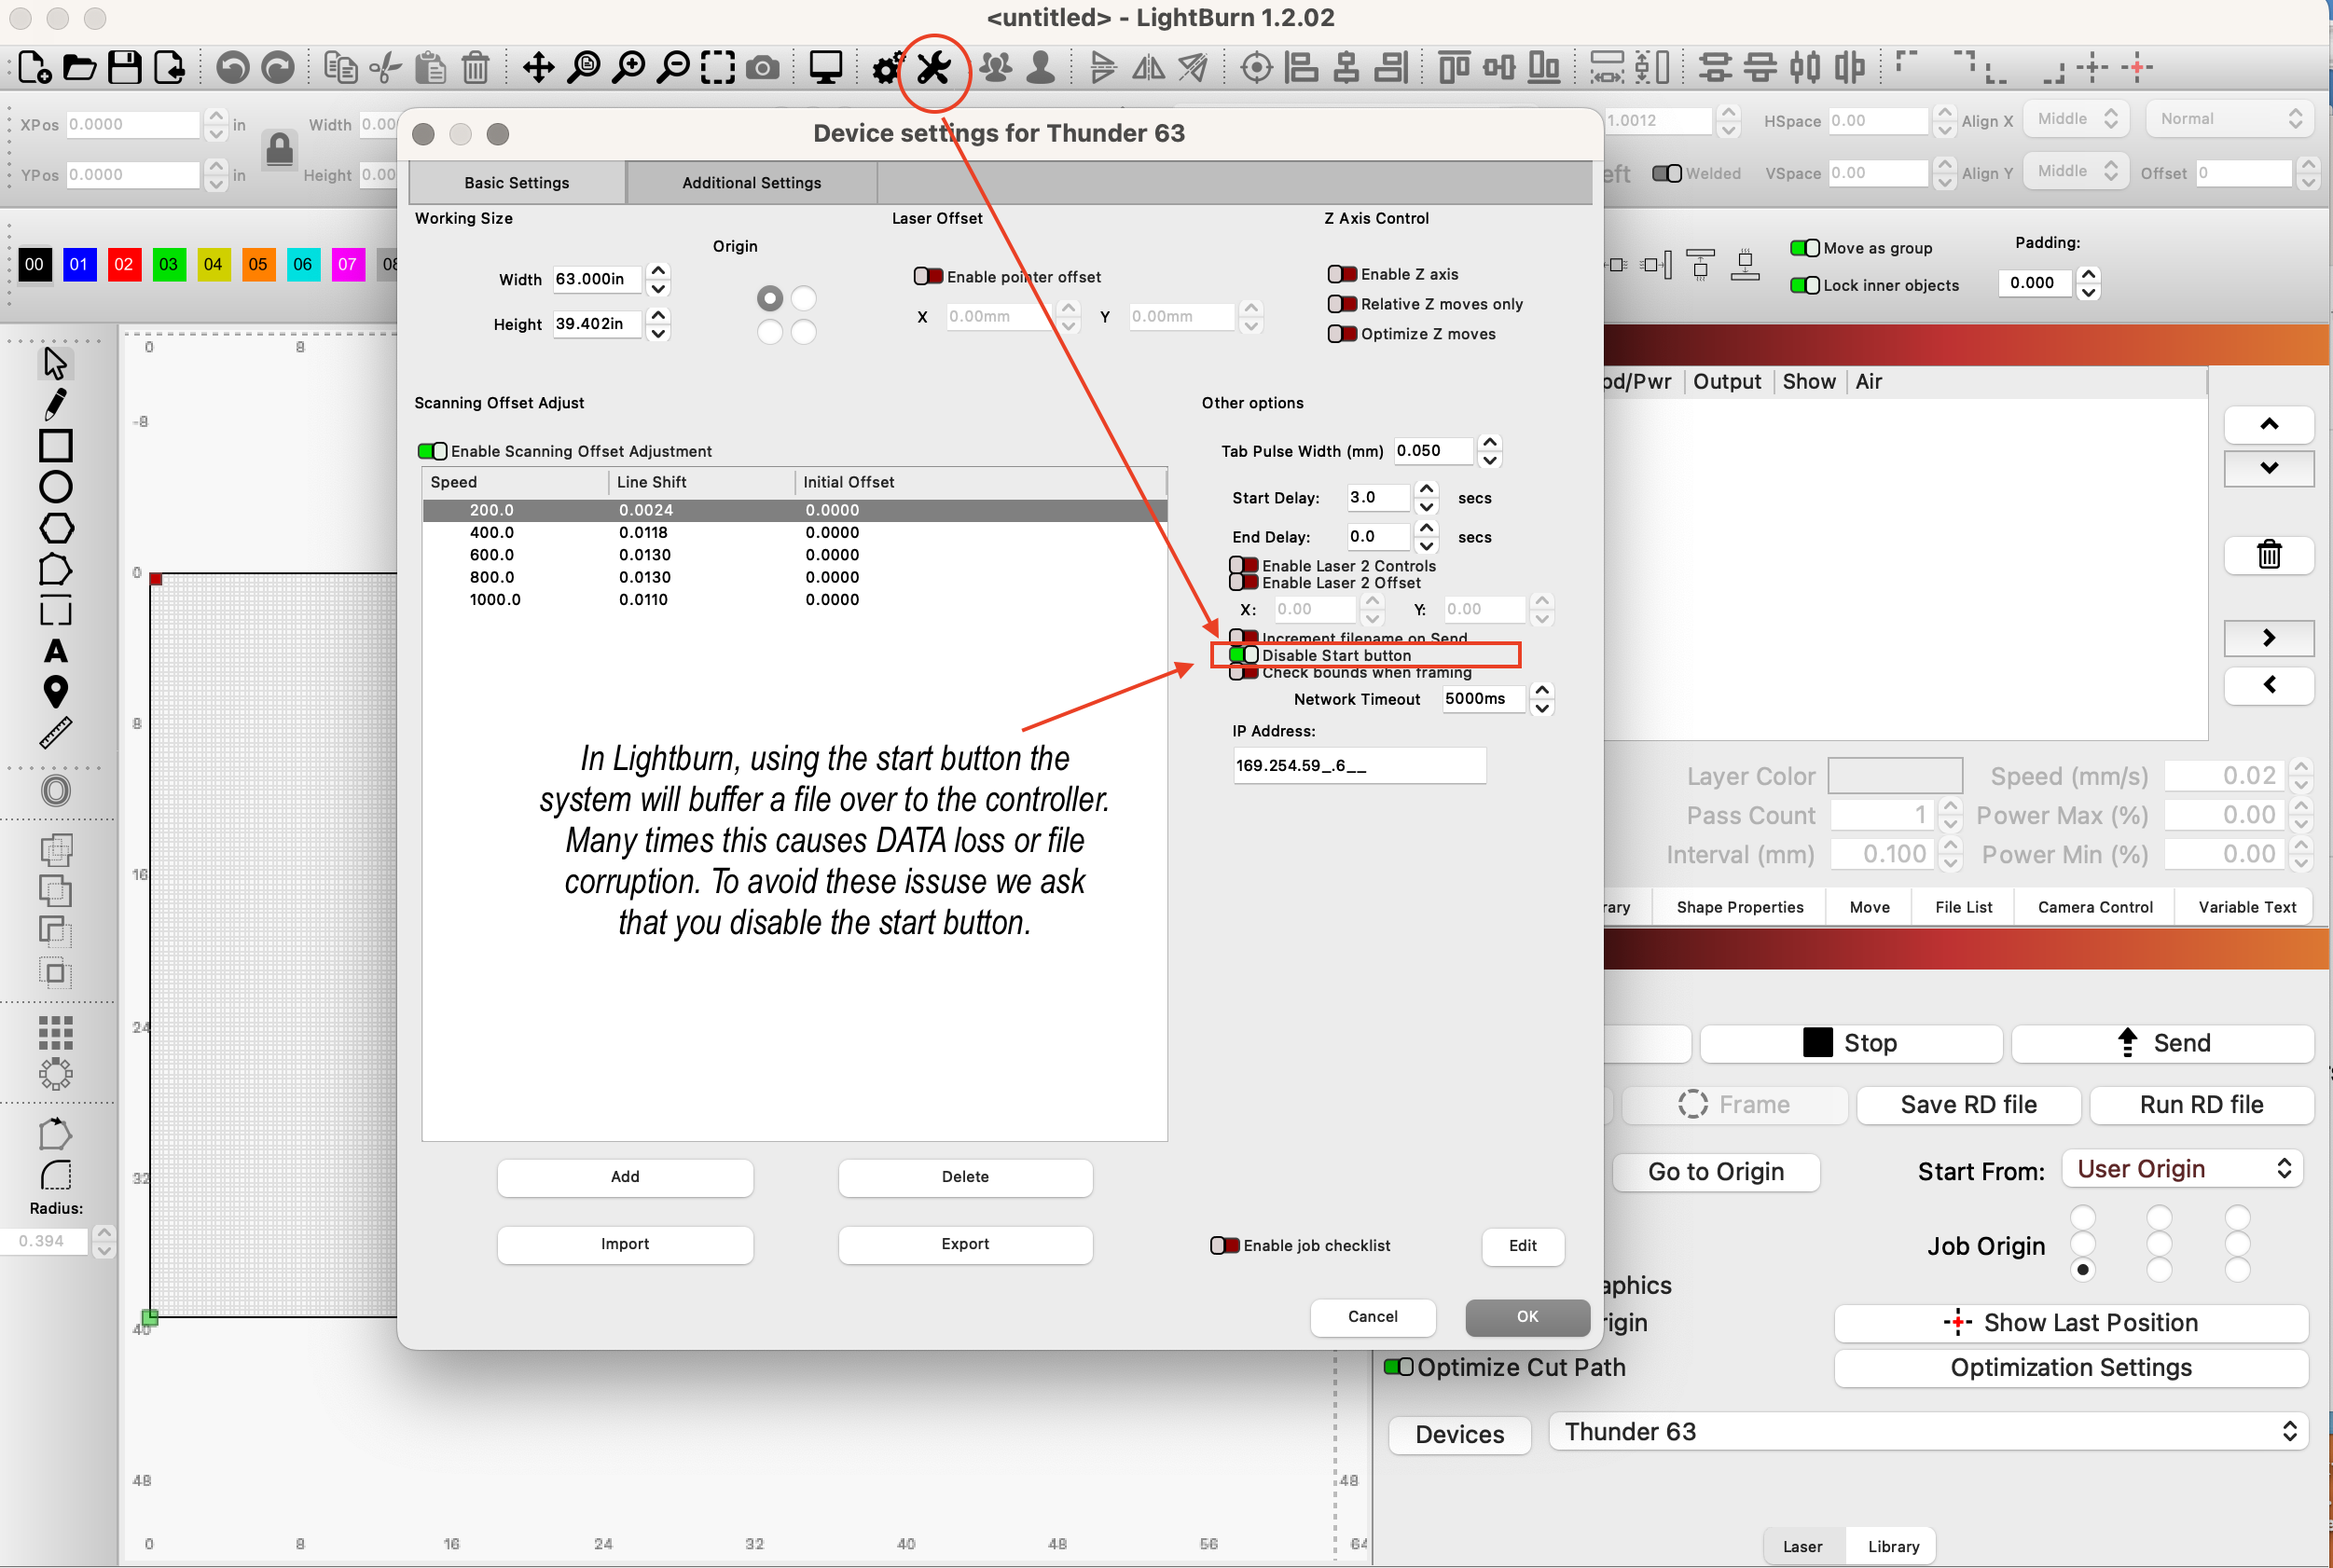Pick the Draw Lines pencil tool

coord(55,404)
